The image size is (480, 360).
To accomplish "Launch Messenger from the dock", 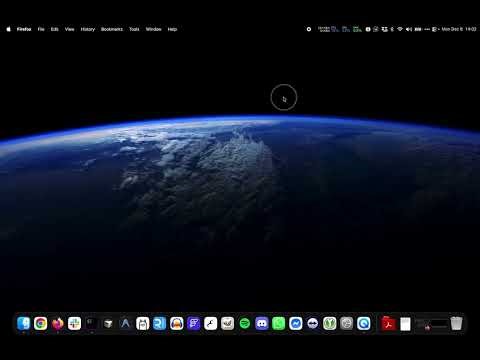I will 296,323.
